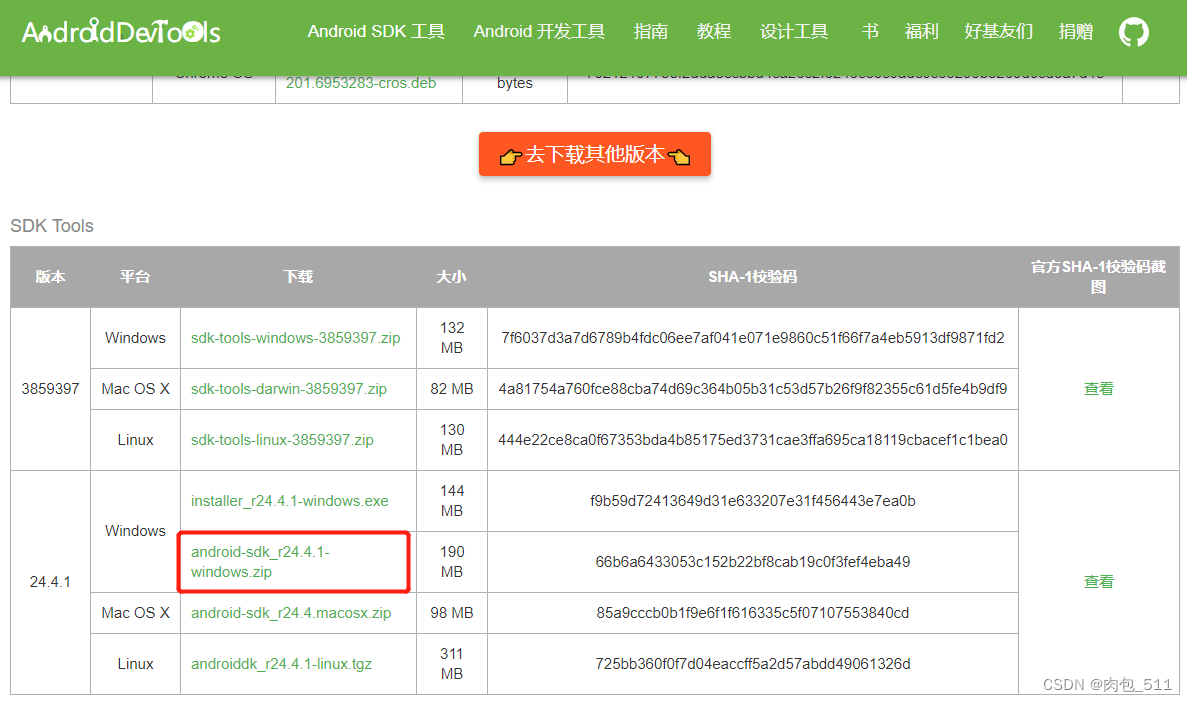Download android-sdk_r24.4.1-windows.zip
Screen dimensions: 1187x702
[260, 562]
